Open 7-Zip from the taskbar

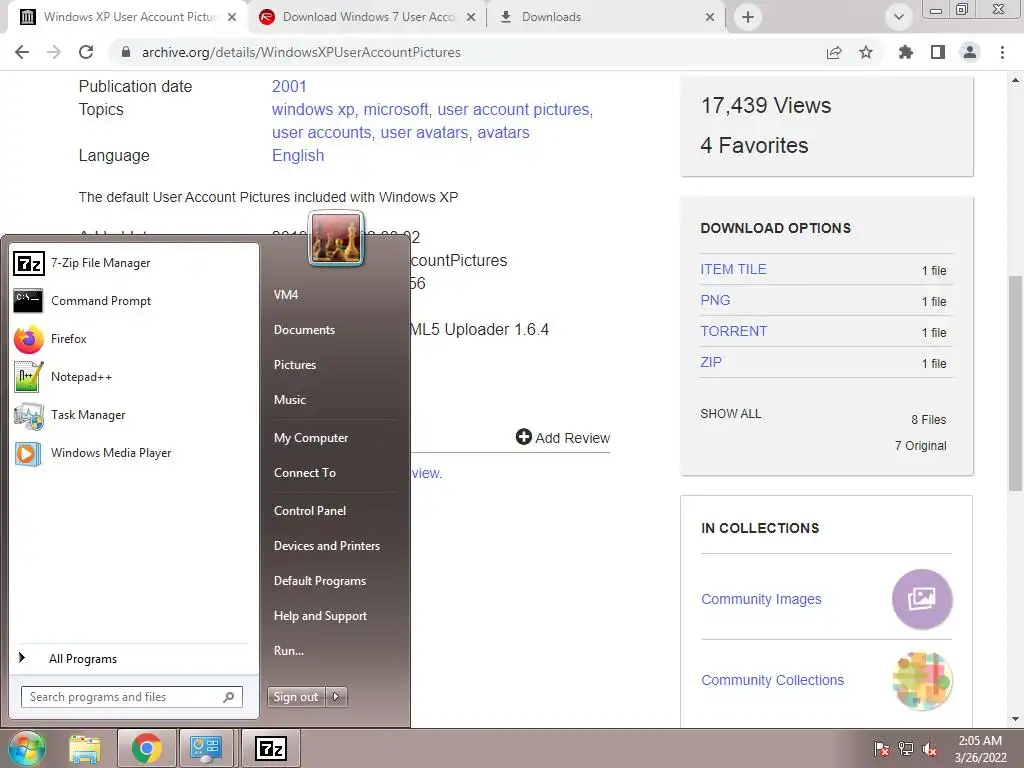tap(270, 749)
